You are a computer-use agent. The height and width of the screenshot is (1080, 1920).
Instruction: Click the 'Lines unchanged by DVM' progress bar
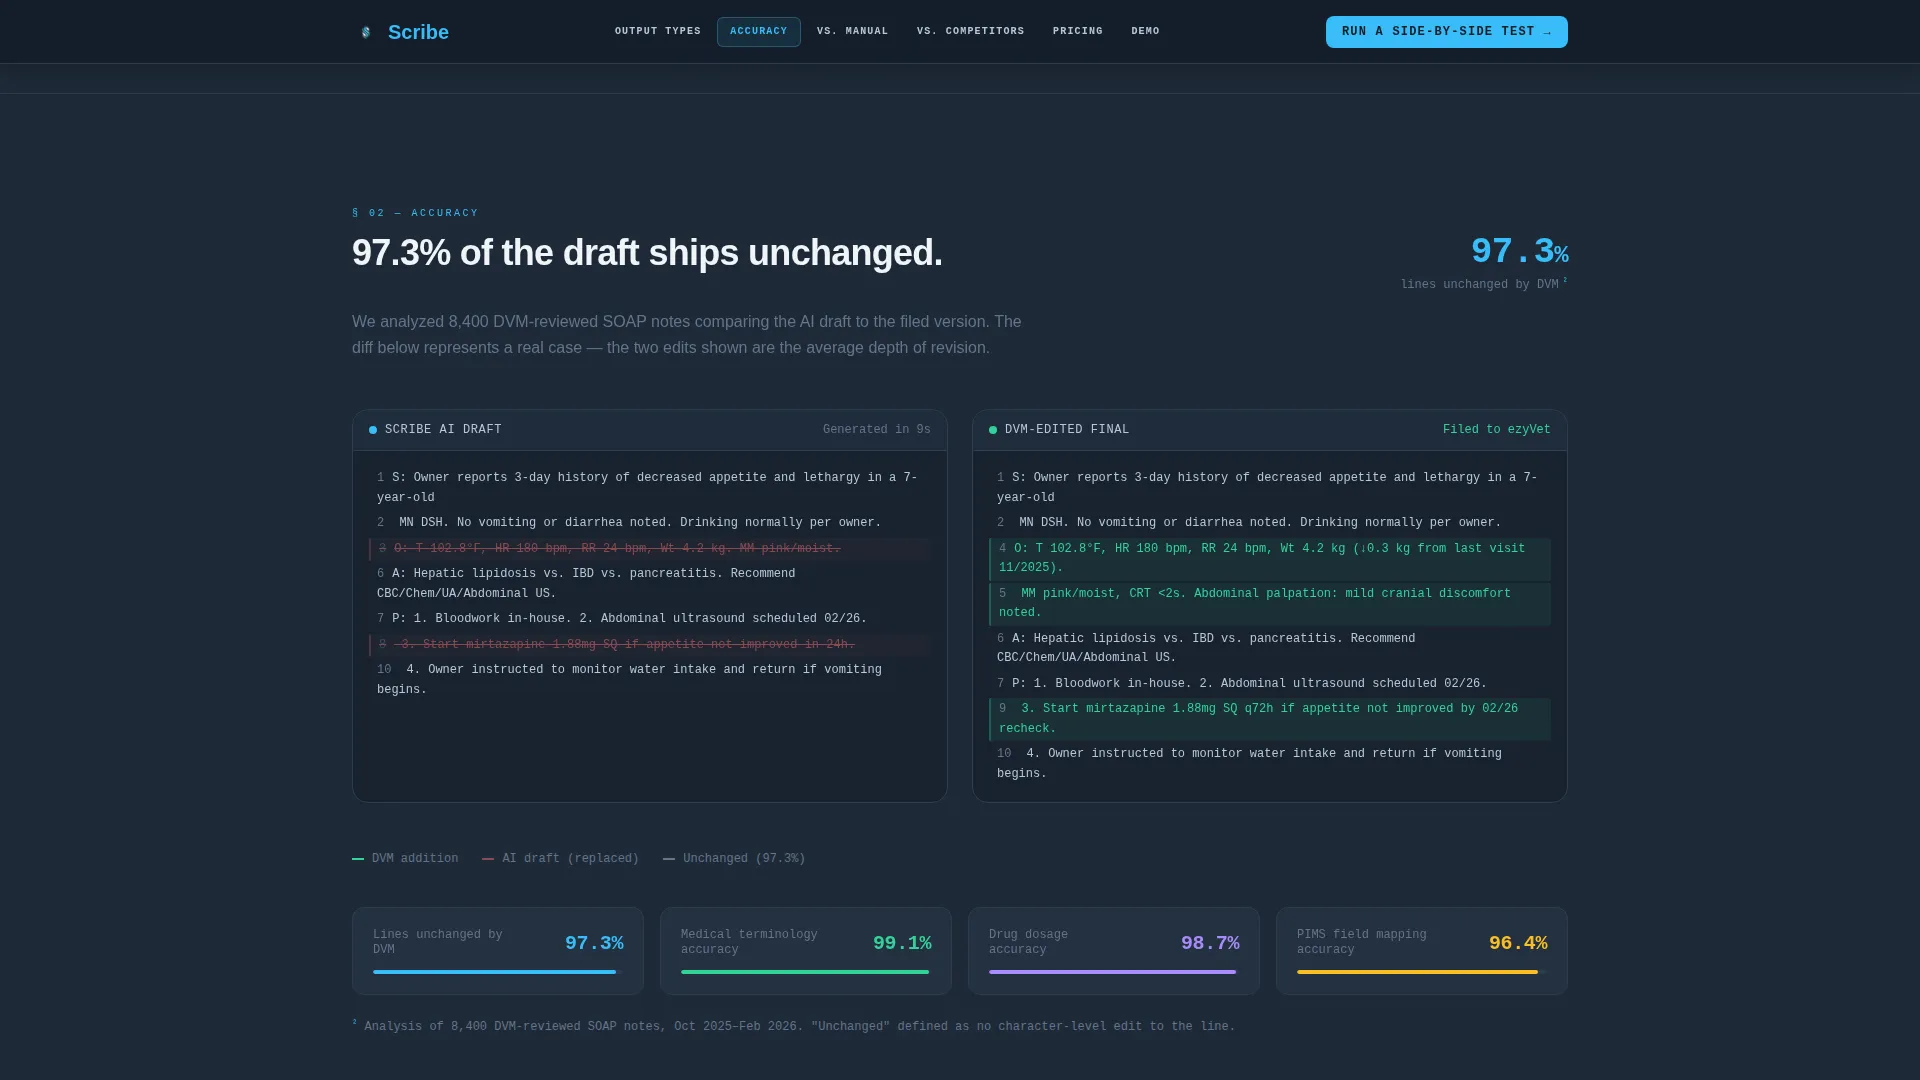pos(498,972)
